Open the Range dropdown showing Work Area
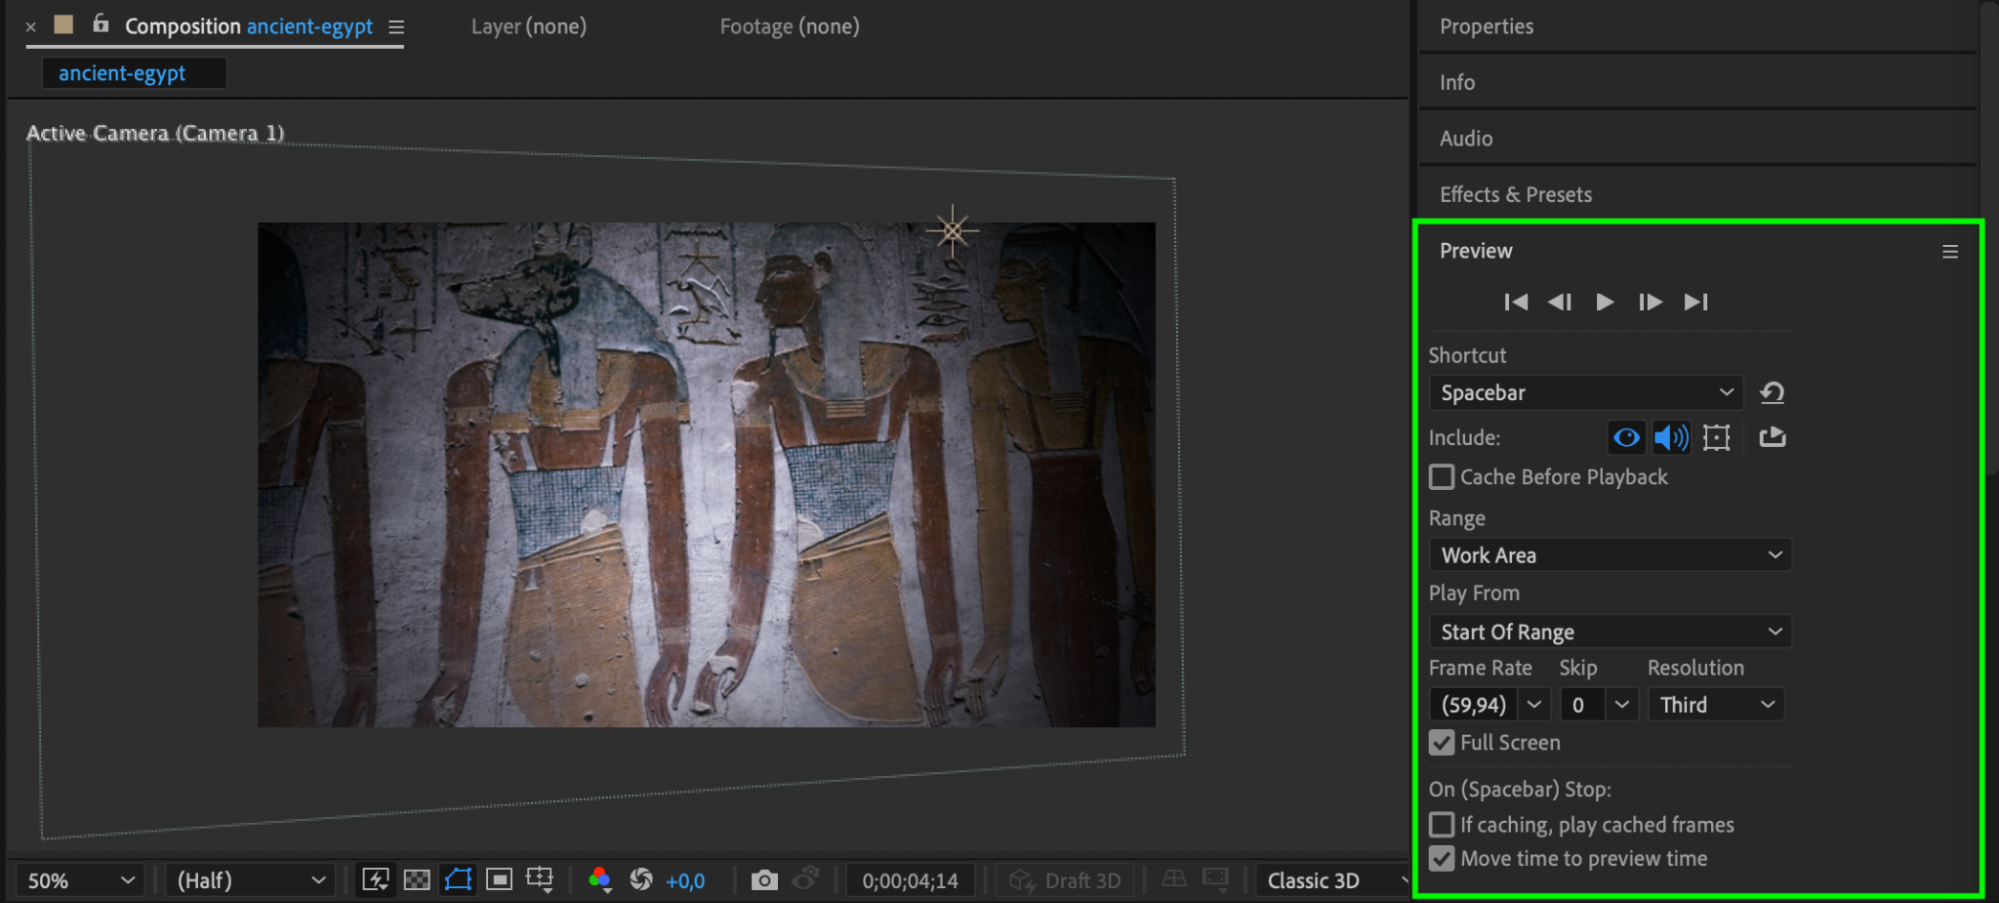The height and width of the screenshot is (903, 1999). [x=1610, y=555]
